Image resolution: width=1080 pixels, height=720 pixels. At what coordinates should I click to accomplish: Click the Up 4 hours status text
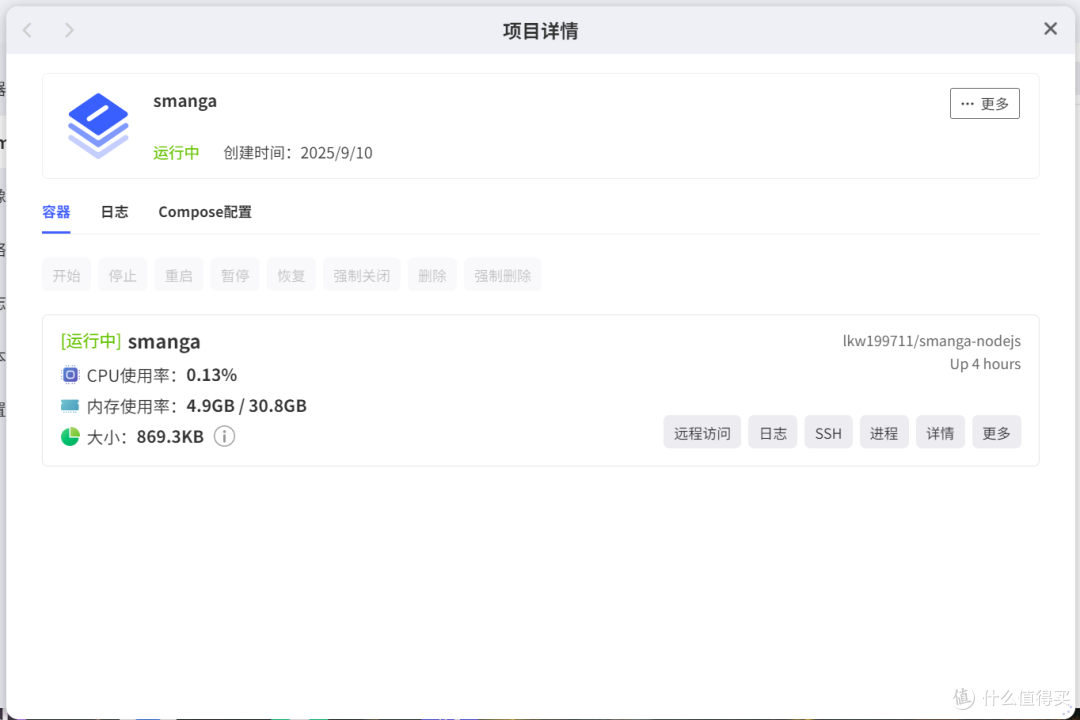[985, 364]
